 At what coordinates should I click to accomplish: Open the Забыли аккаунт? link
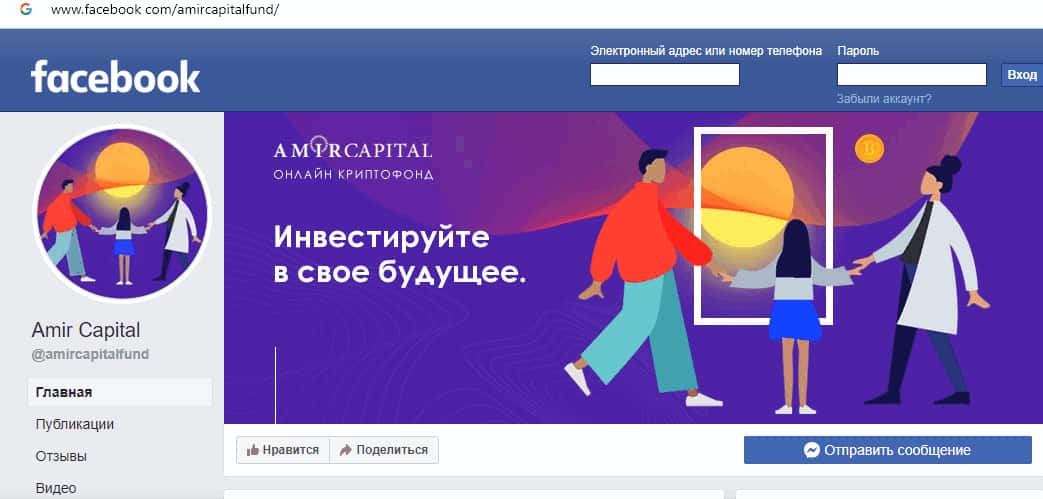pos(884,99)
